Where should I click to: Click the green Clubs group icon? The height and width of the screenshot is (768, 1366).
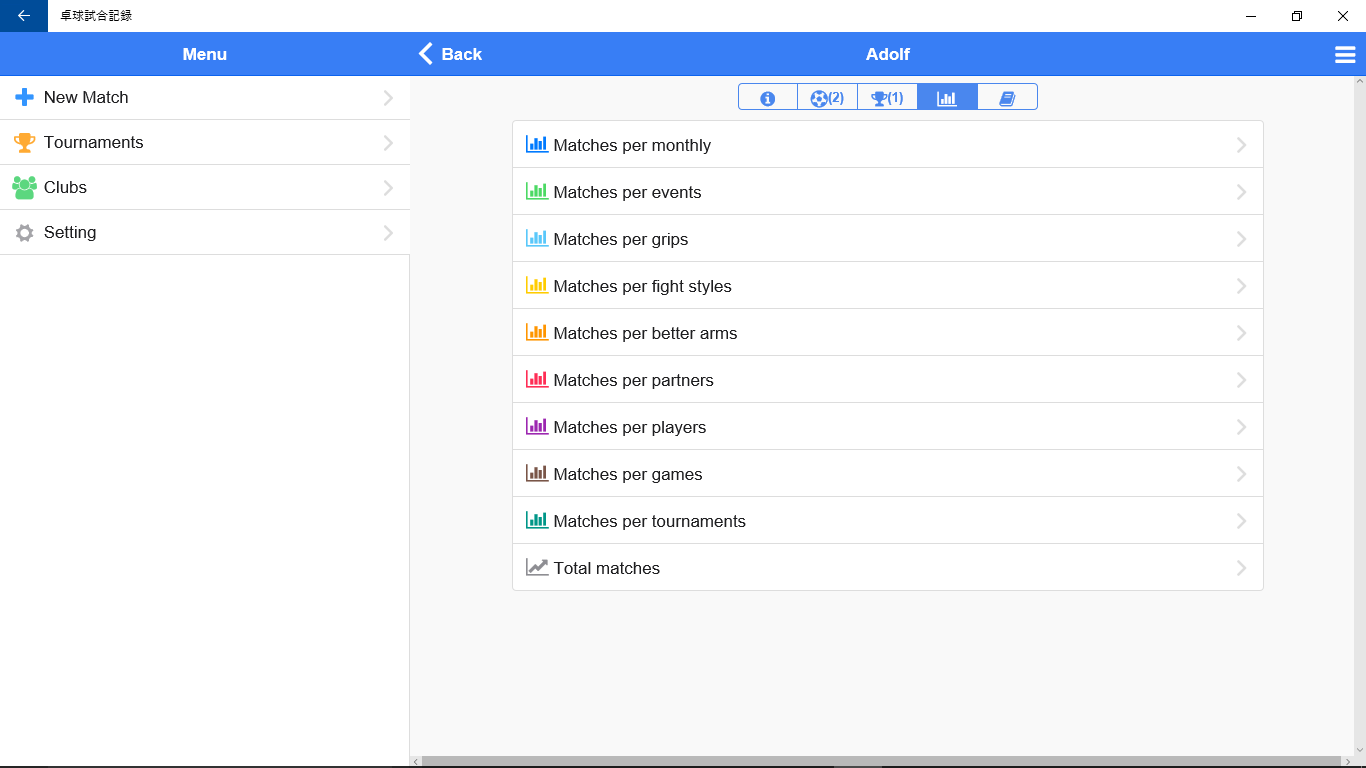point(24,187)
